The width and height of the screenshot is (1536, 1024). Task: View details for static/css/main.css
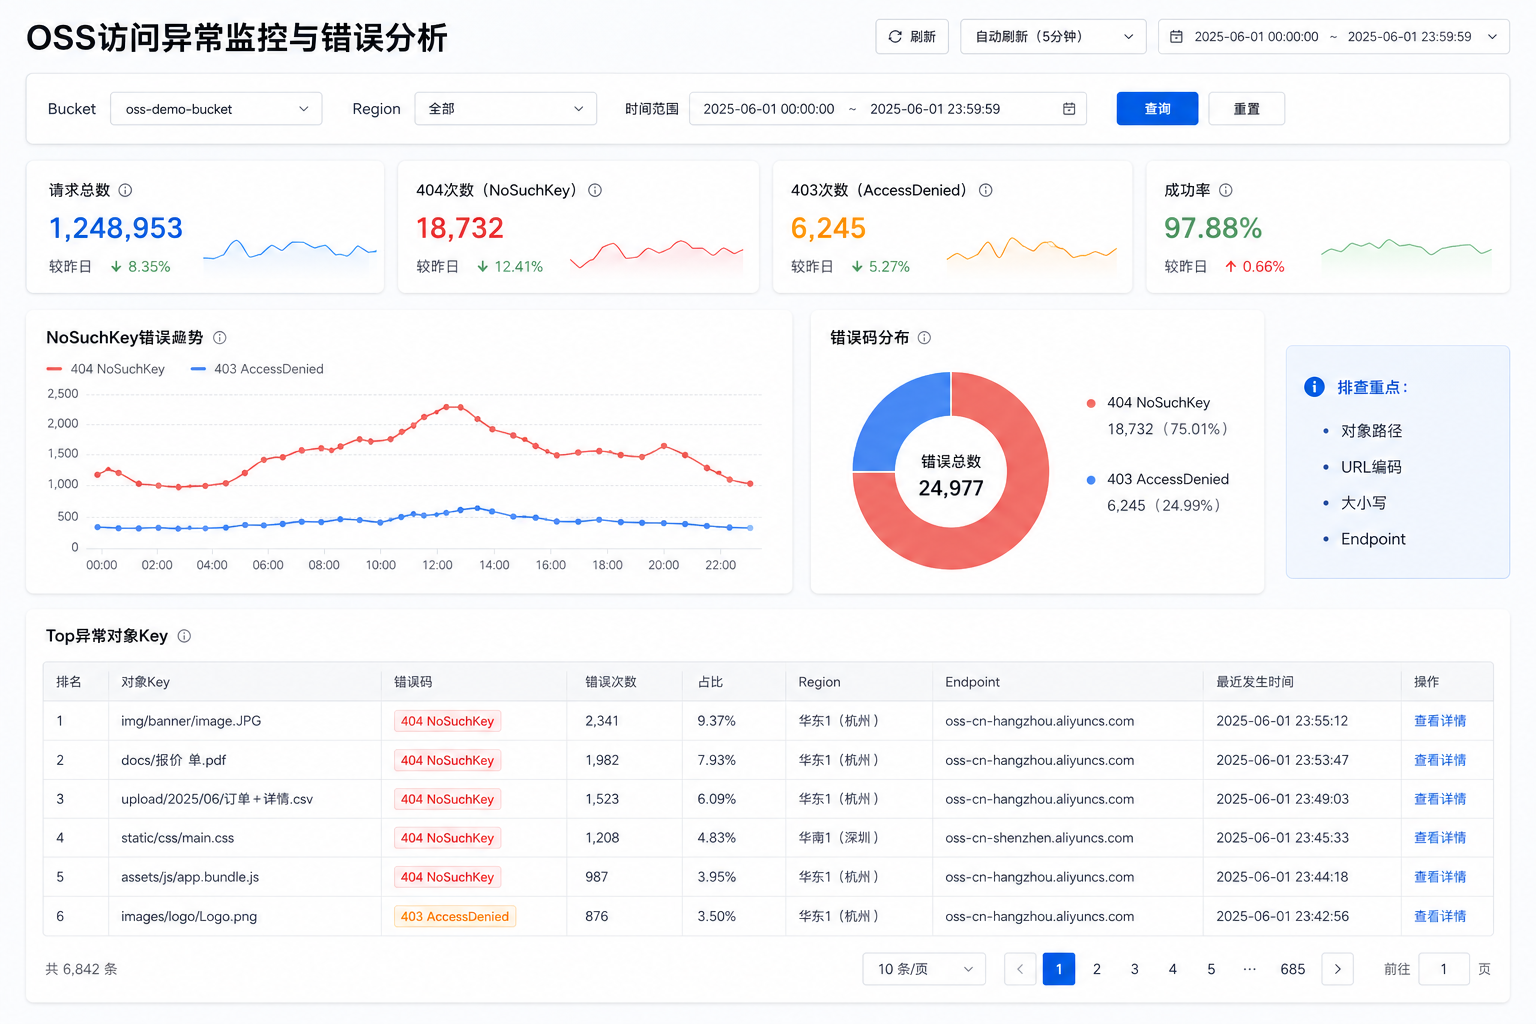click(x=1440, y=838)
